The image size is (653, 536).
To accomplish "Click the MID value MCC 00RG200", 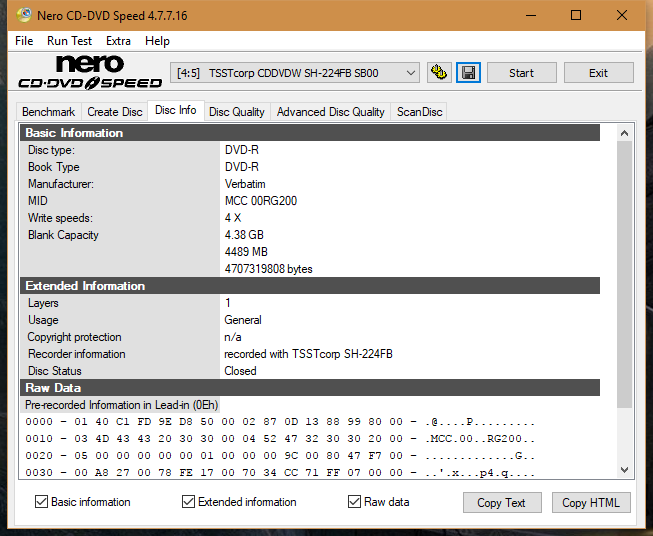I will tap(261, 201).
